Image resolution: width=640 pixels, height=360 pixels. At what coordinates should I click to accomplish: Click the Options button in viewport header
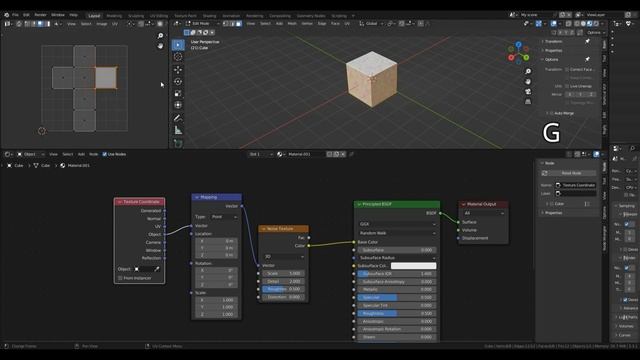pyautogui.click(x=596, y=33)
